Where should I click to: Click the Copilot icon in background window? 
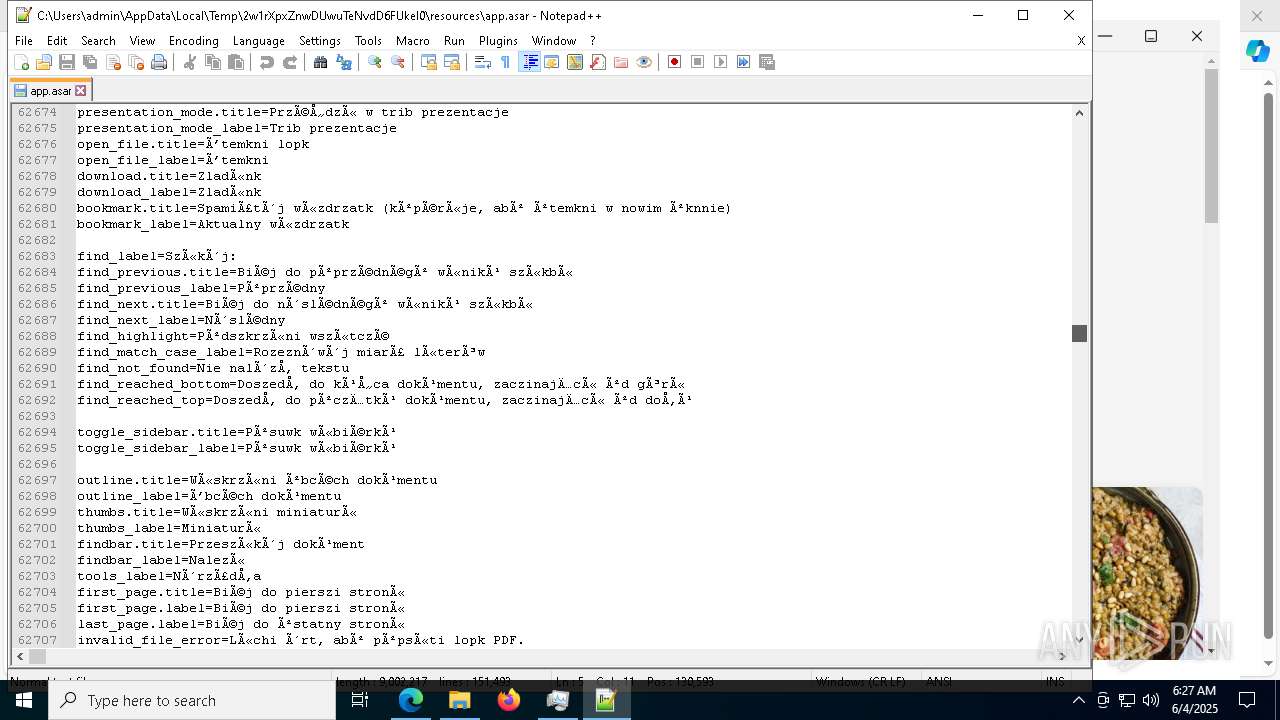1257,51
